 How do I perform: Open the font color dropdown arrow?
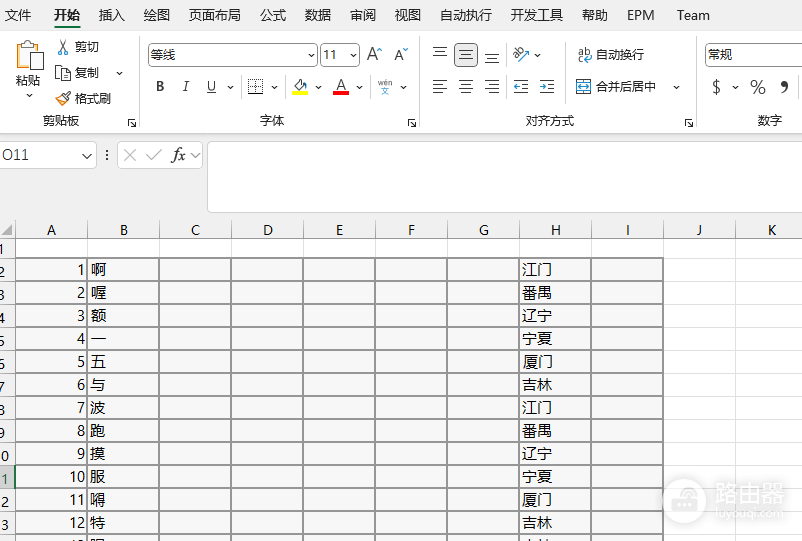tap(359, 87)
